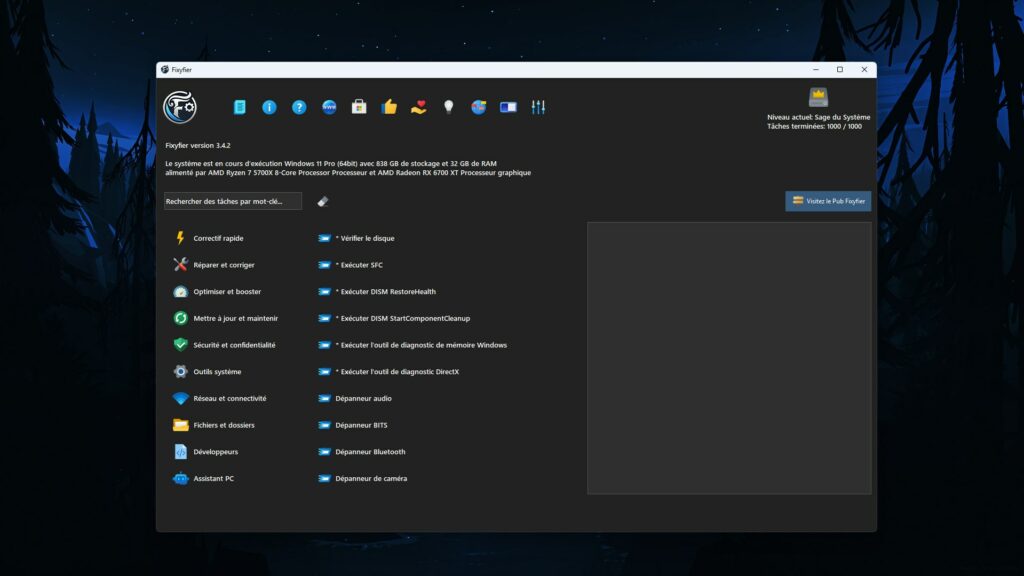
Task: Select the Développeurs category
Action: pyautogui.click(x=206, y=452)
